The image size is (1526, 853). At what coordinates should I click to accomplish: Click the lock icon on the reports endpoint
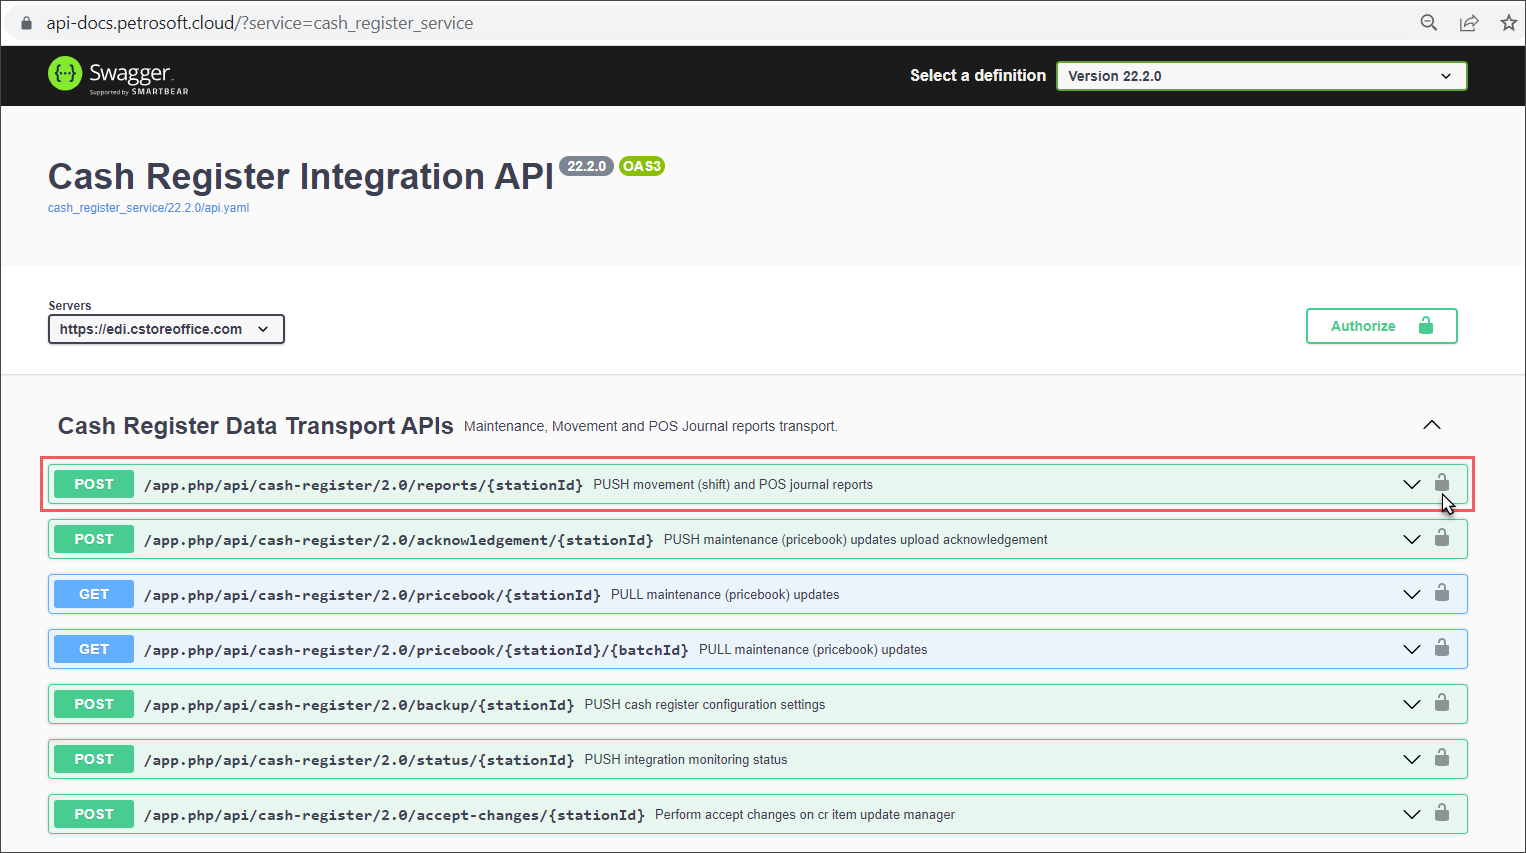[x=1442, y=484]
